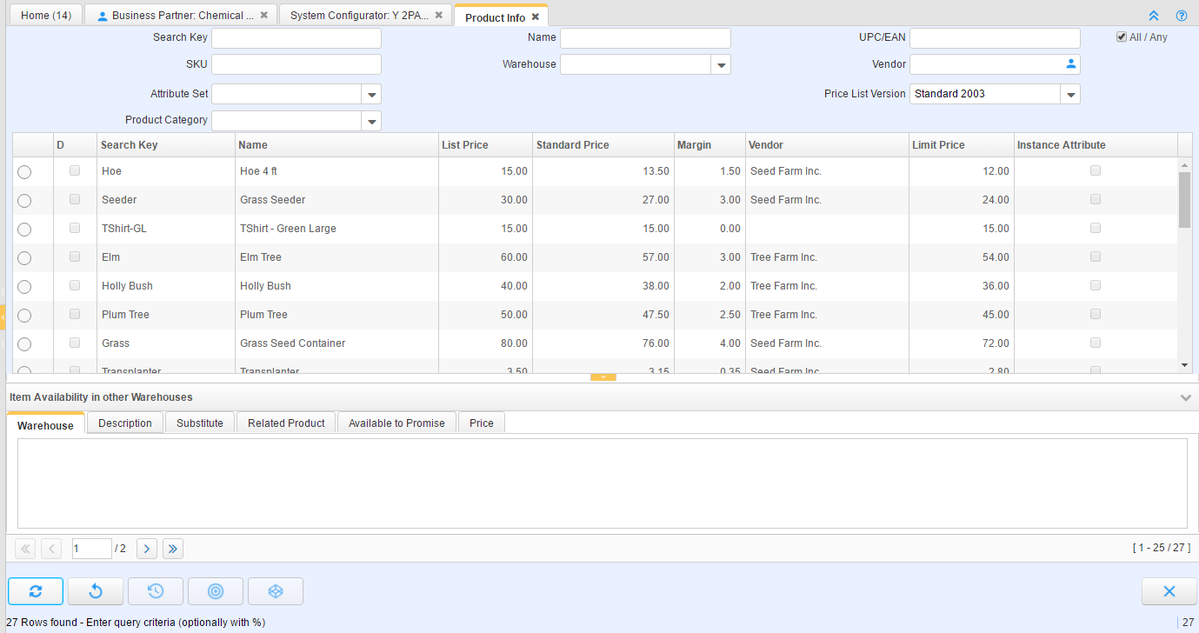Click the target zoom button
1199x633 pixels.
coord(215,591)
